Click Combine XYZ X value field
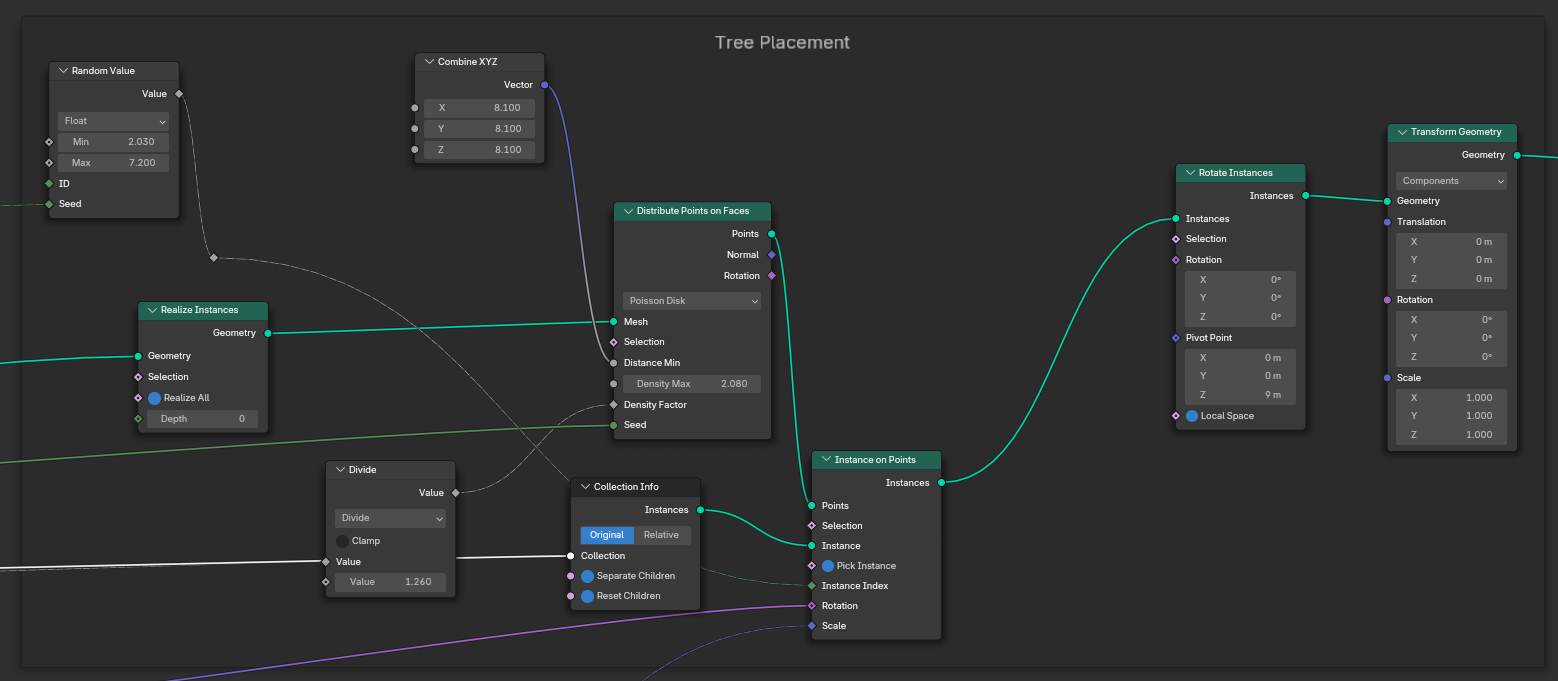1558x681 pixels. pos(479,108)
